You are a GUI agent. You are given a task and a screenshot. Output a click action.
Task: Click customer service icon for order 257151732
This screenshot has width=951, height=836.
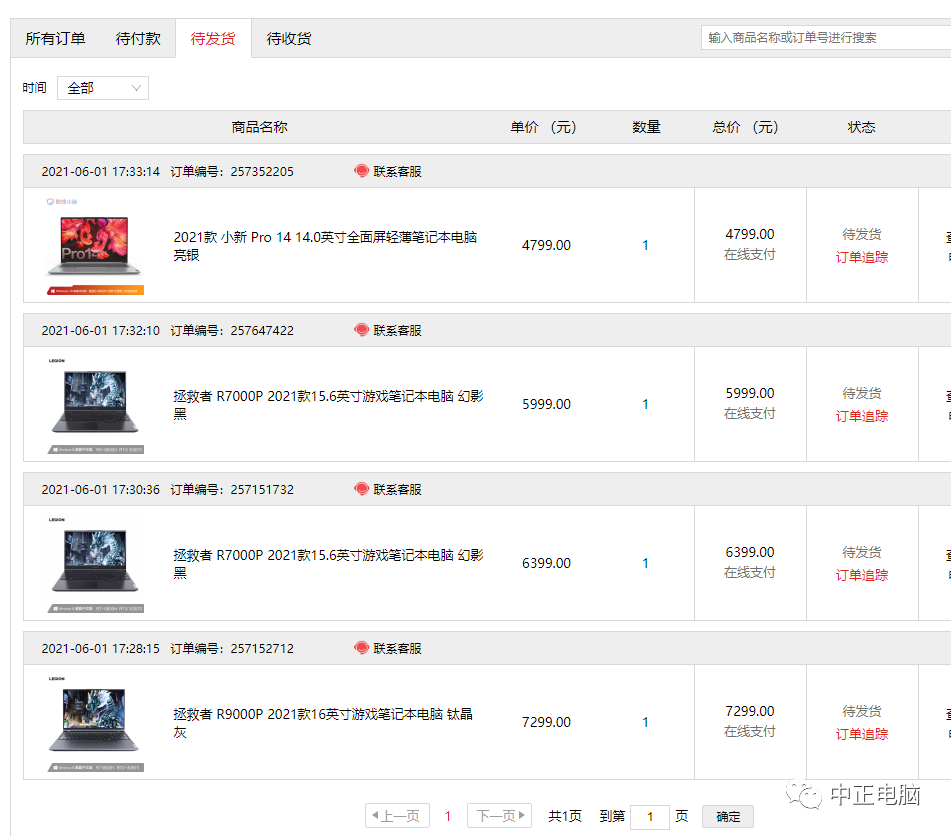point(361,489)
